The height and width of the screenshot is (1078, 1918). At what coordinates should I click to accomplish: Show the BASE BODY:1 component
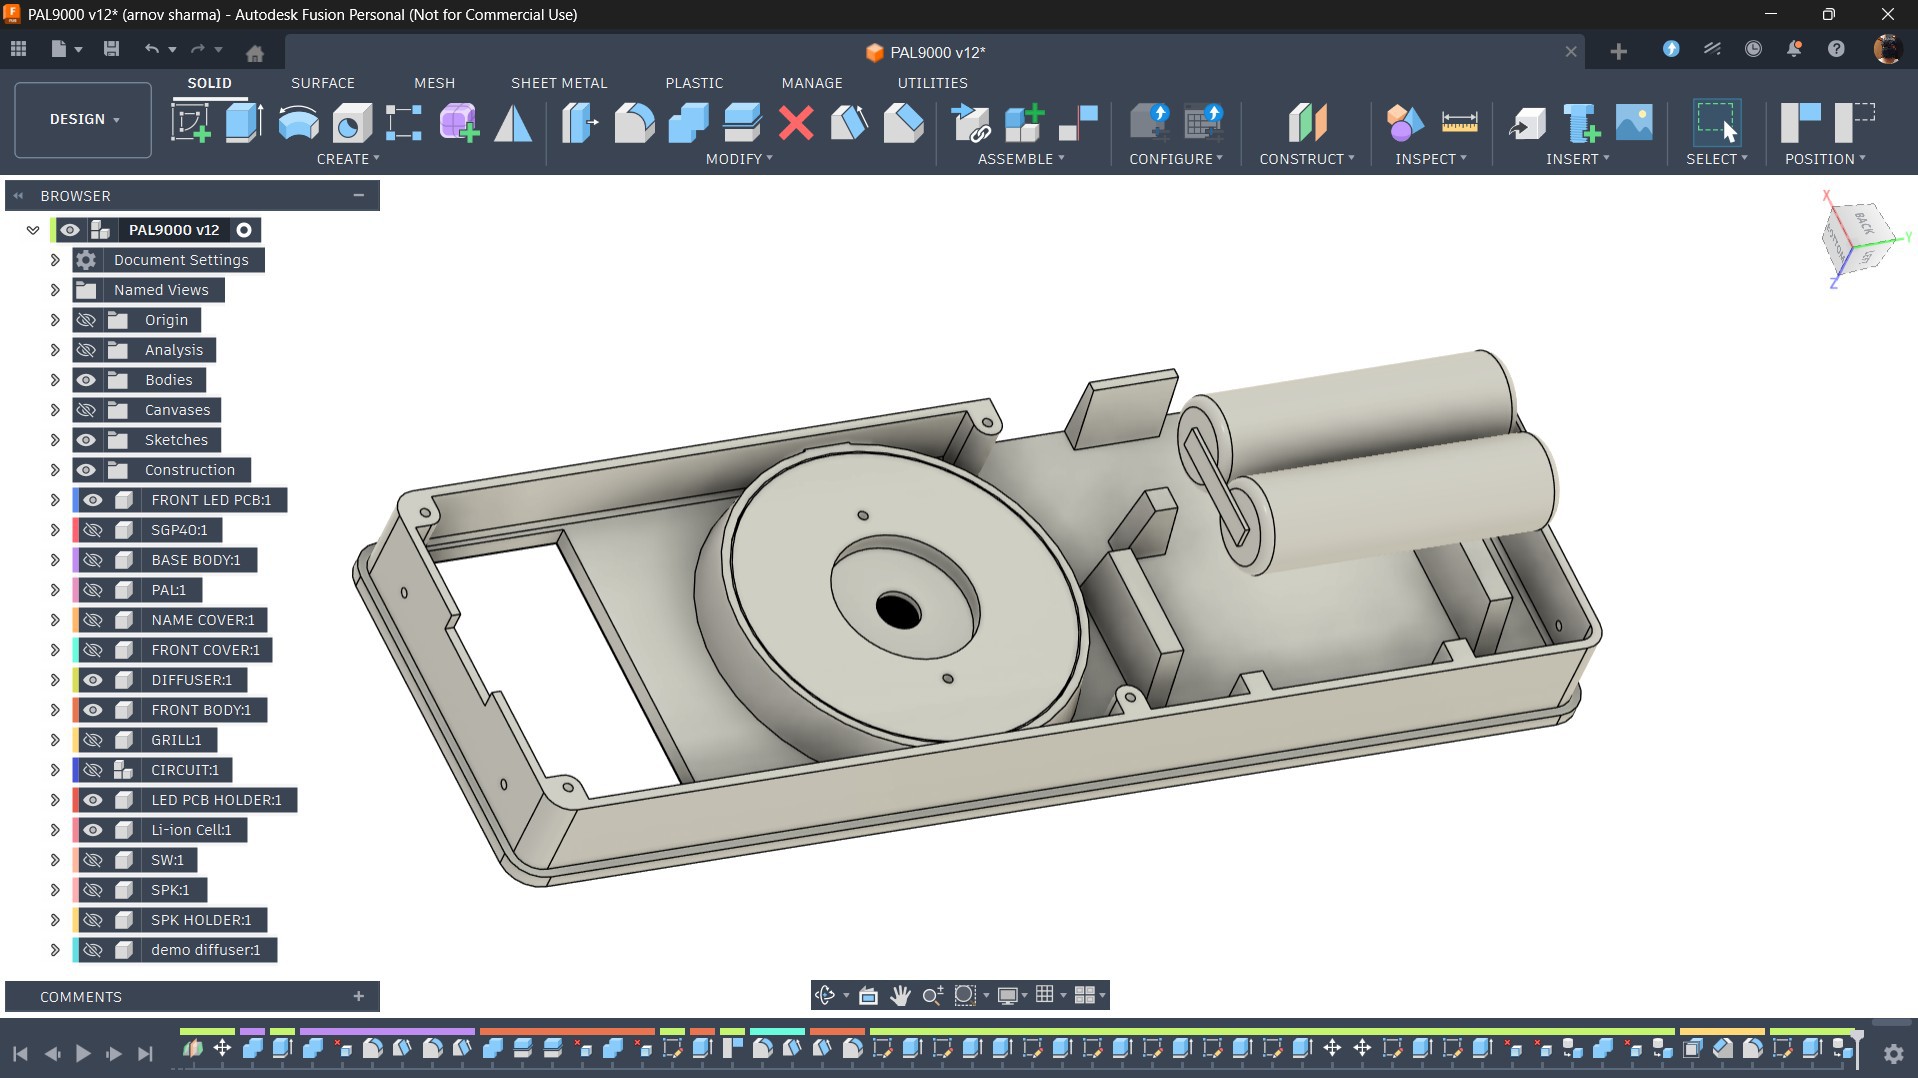[93, 560]
